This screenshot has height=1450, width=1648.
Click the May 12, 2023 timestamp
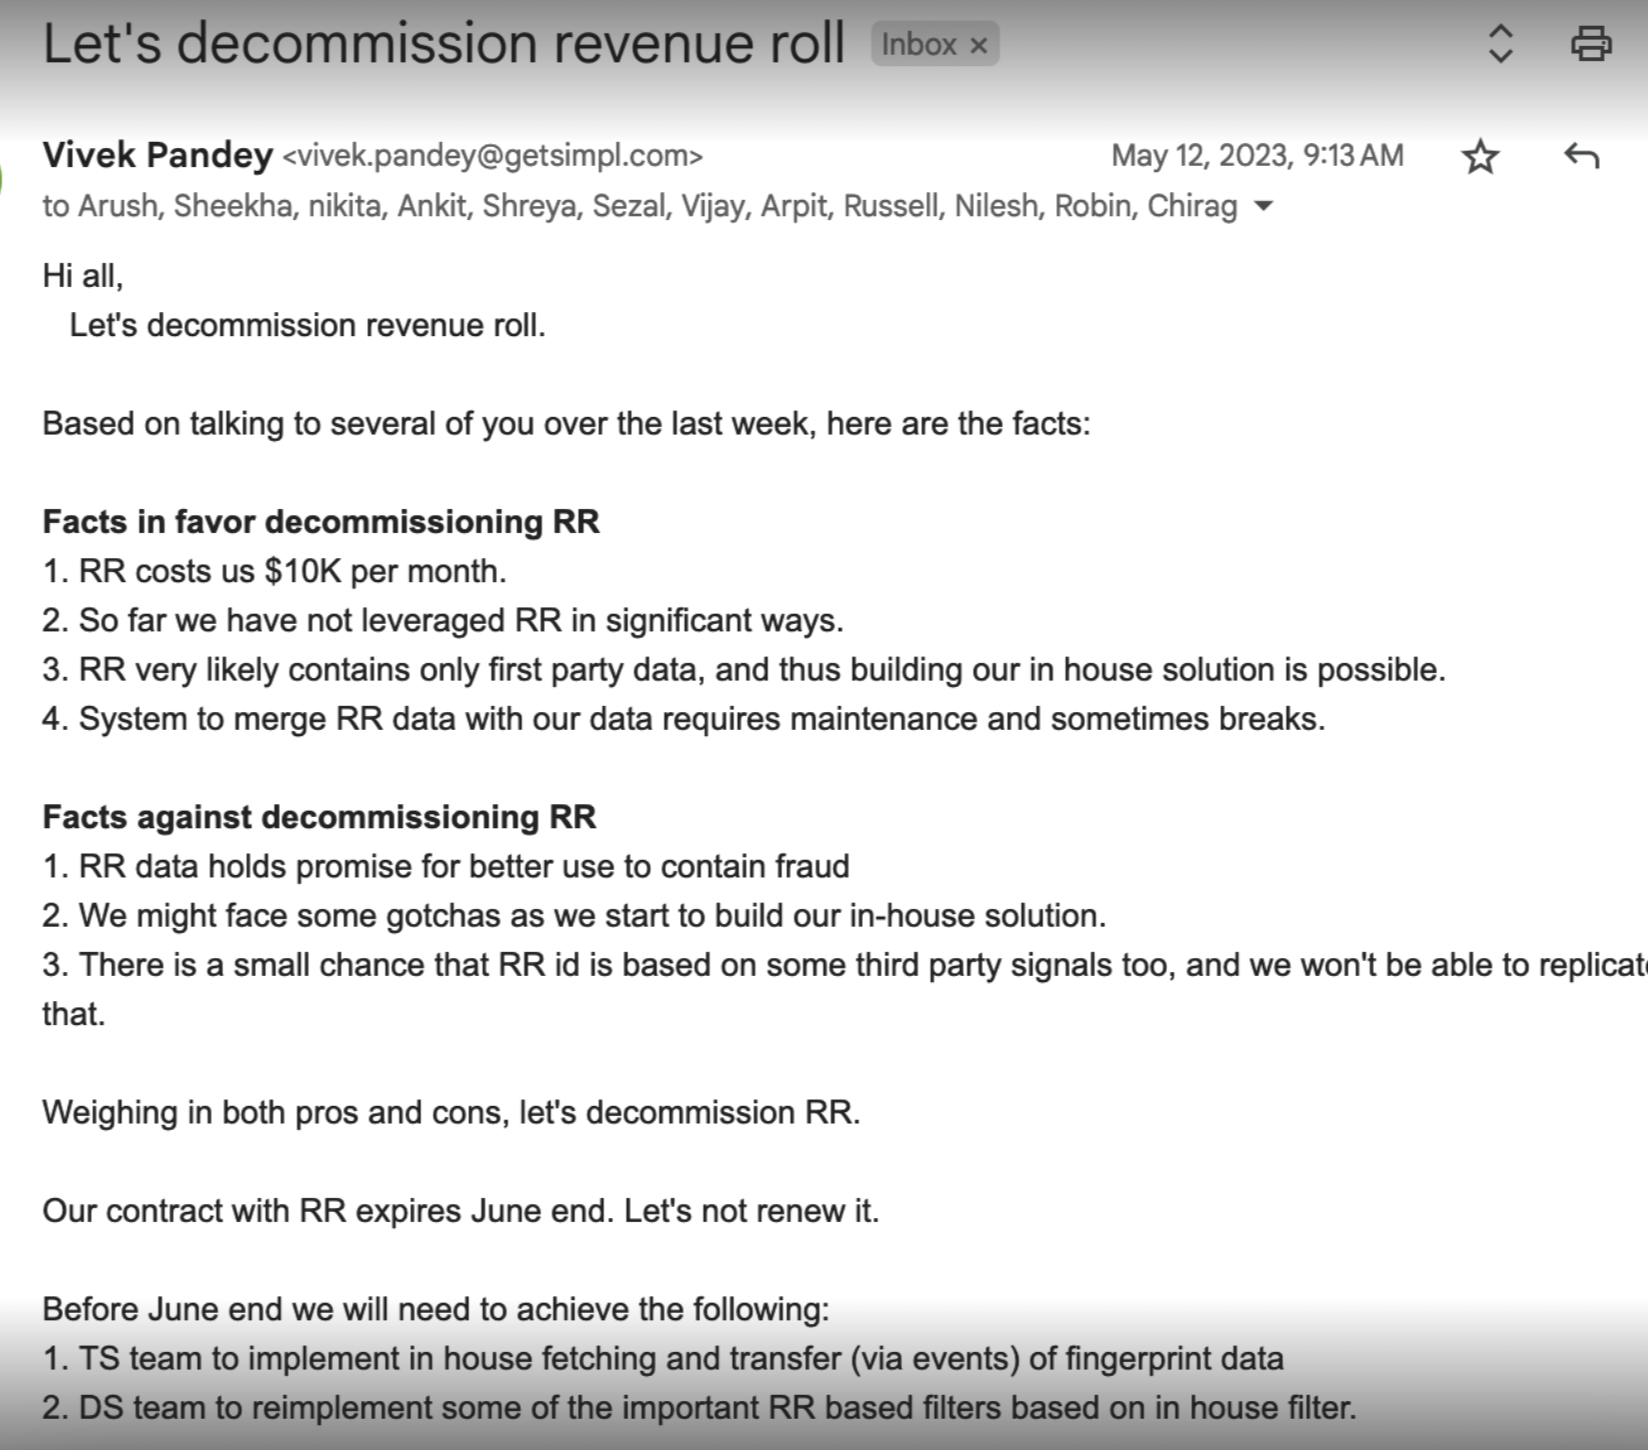(x=1257, y=155)
